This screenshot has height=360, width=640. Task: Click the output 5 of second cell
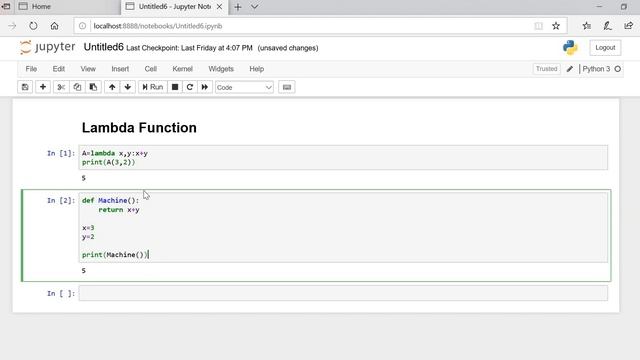pos(84,271)
